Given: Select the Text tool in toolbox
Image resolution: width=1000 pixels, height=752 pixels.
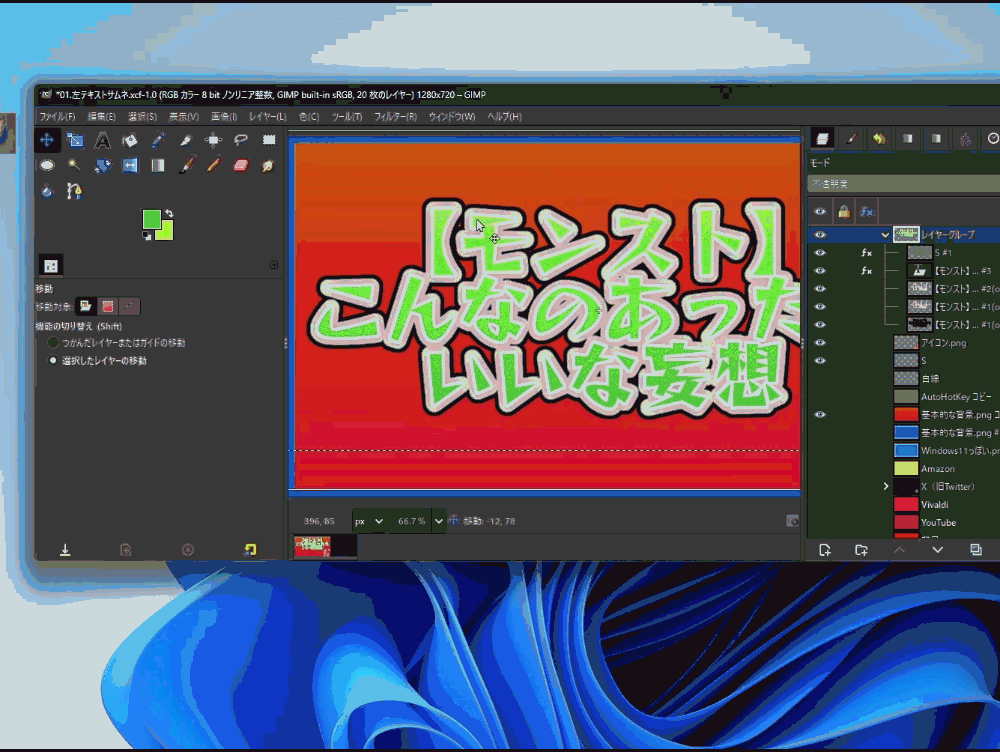Looking at the screenshot, I should coord(102,140).
